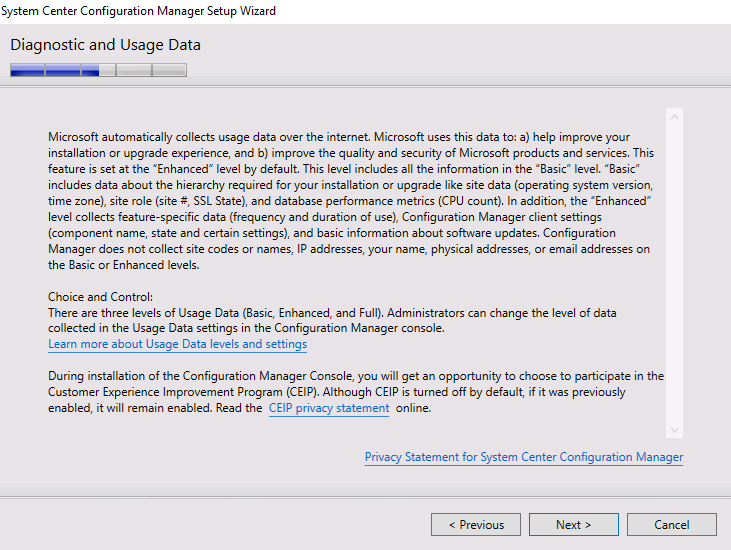Screen dimensions: 731x550
Task: Open Privacy Statement for System Center Configuration Manager
Action: (x=524, y=457)
